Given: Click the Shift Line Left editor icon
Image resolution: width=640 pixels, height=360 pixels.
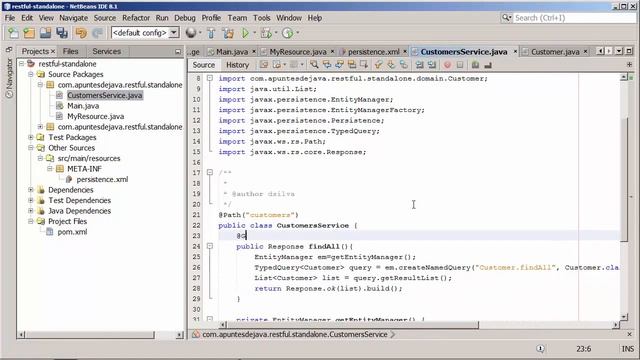Looking at the screenshot, I should click(419, 64).
